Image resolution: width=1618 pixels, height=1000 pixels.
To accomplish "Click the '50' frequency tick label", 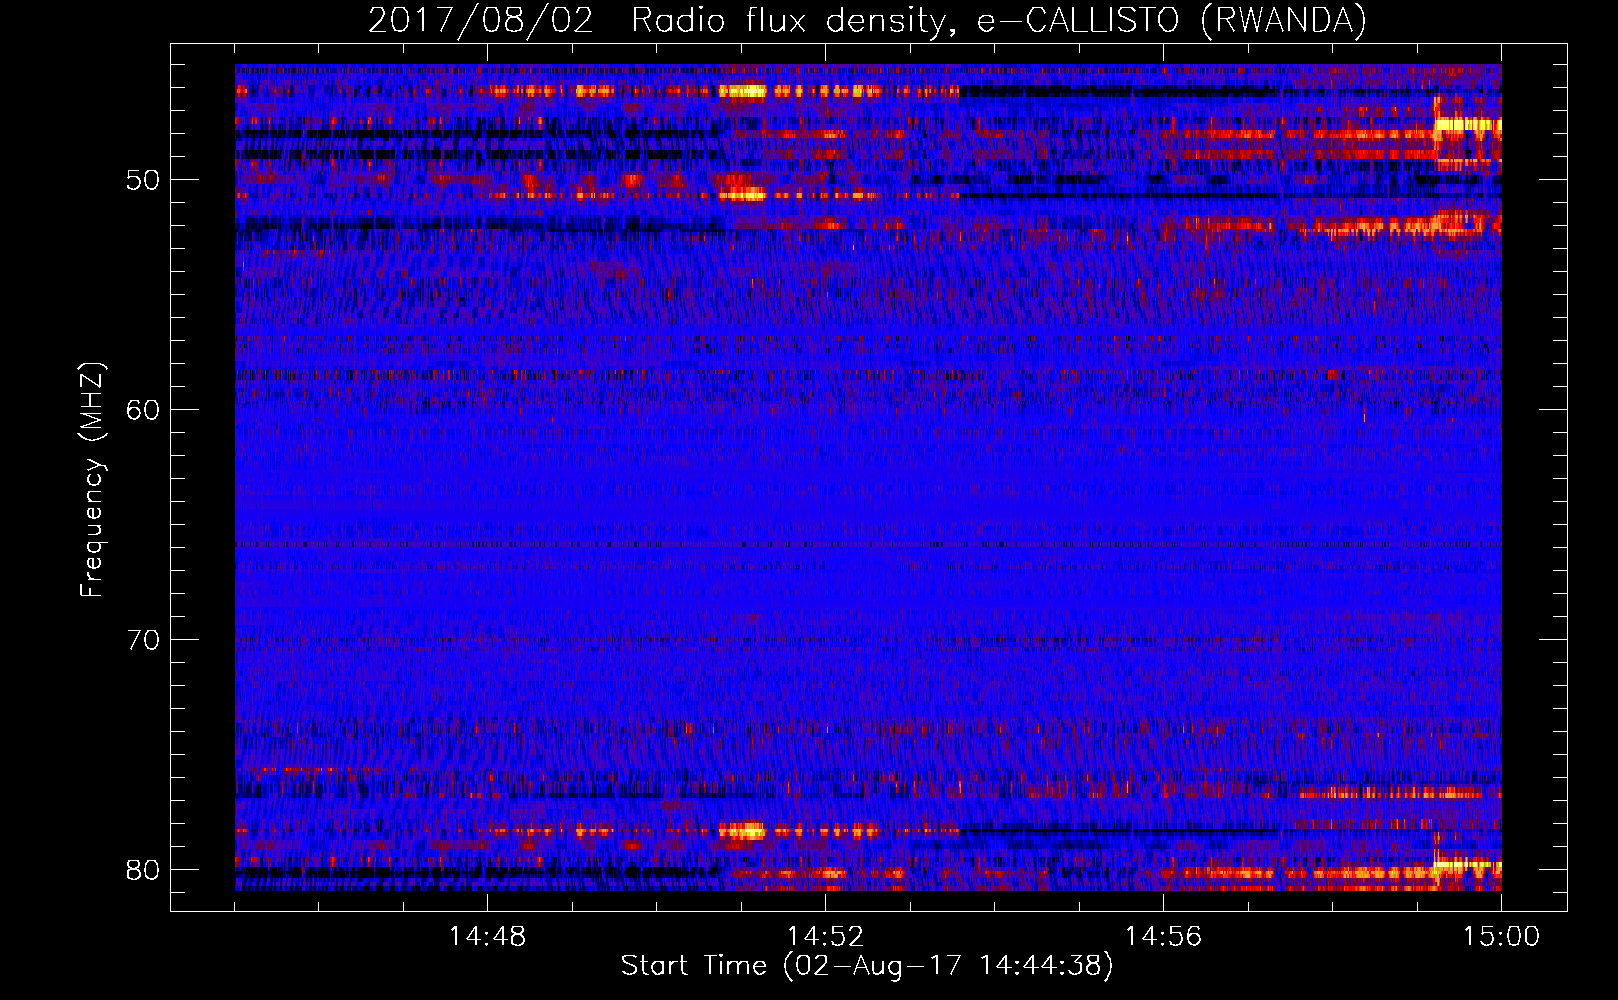I will (143, 181).
